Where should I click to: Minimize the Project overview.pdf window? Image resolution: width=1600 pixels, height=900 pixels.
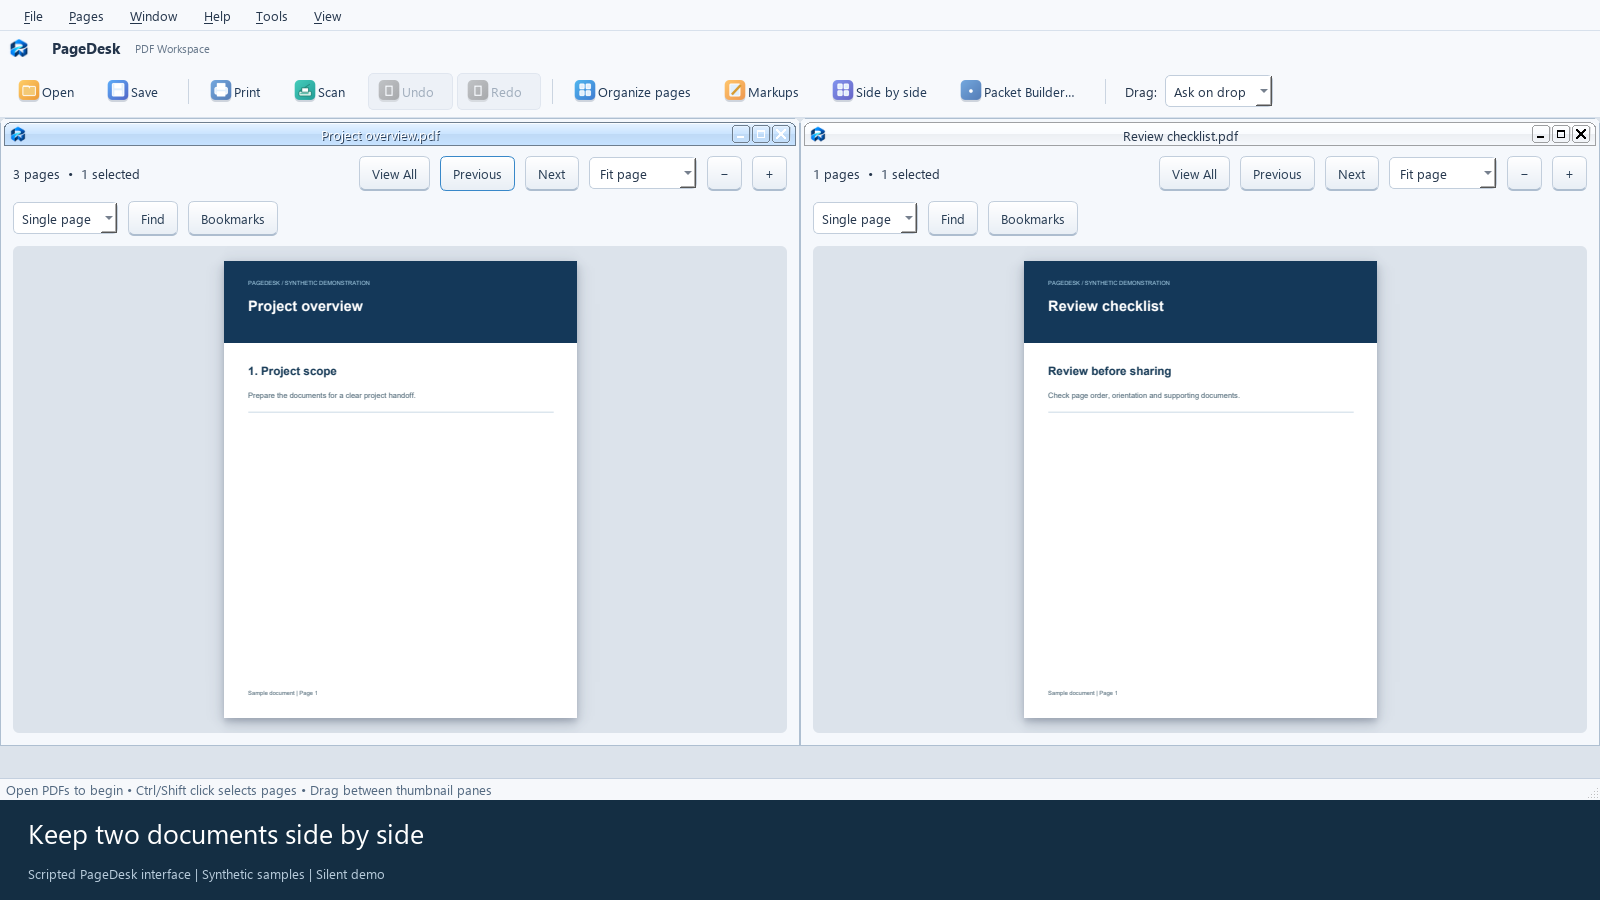click(741, 134)
